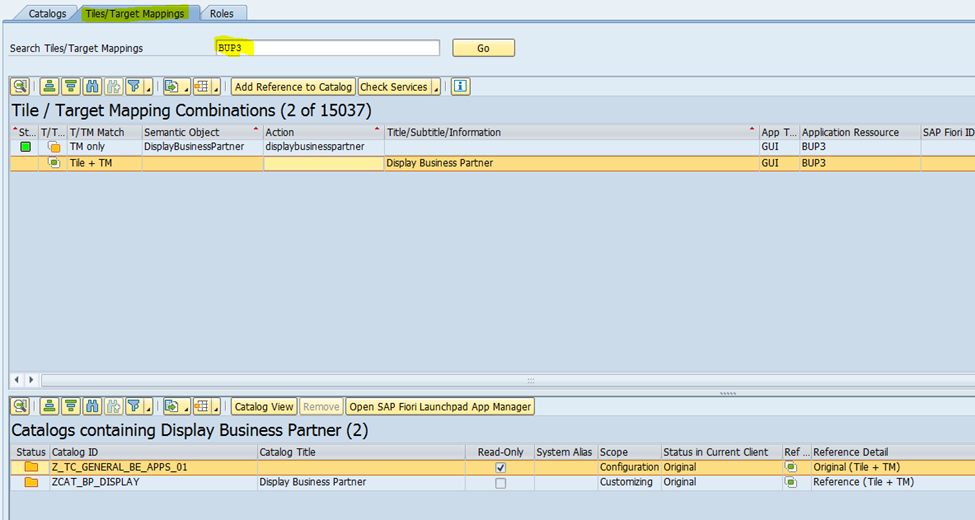Click the Catalog ID column header
The height and width of the screenshot is (520, 975).
(154, 452)
